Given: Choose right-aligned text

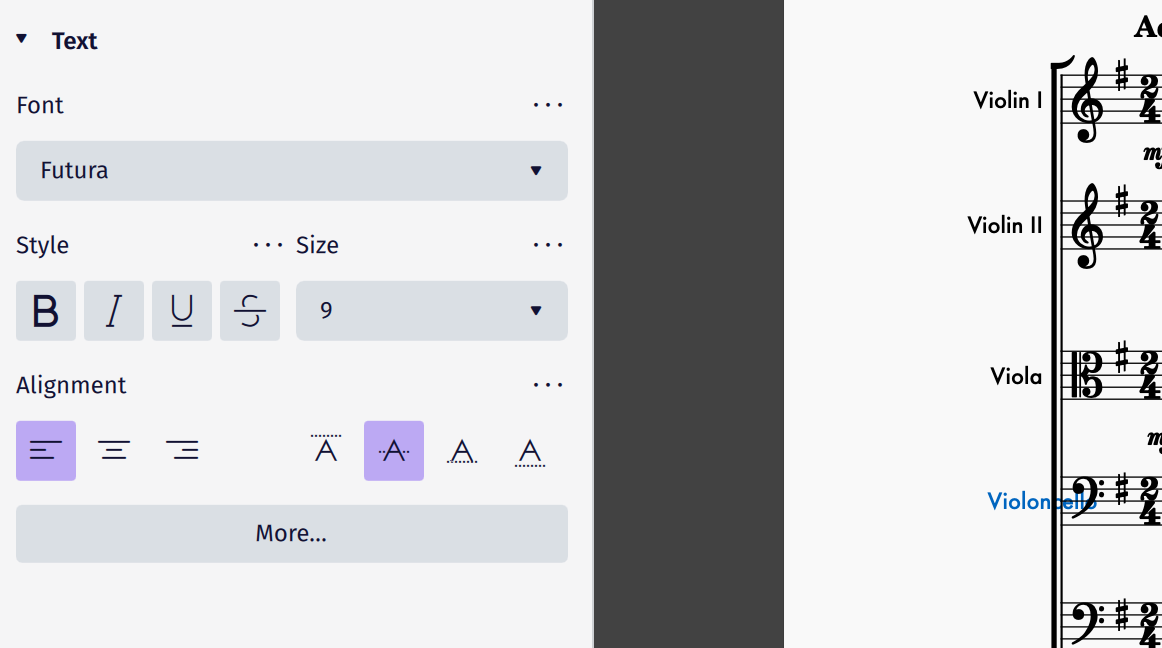Looking at the screenshot, I should tap(183, 450).
